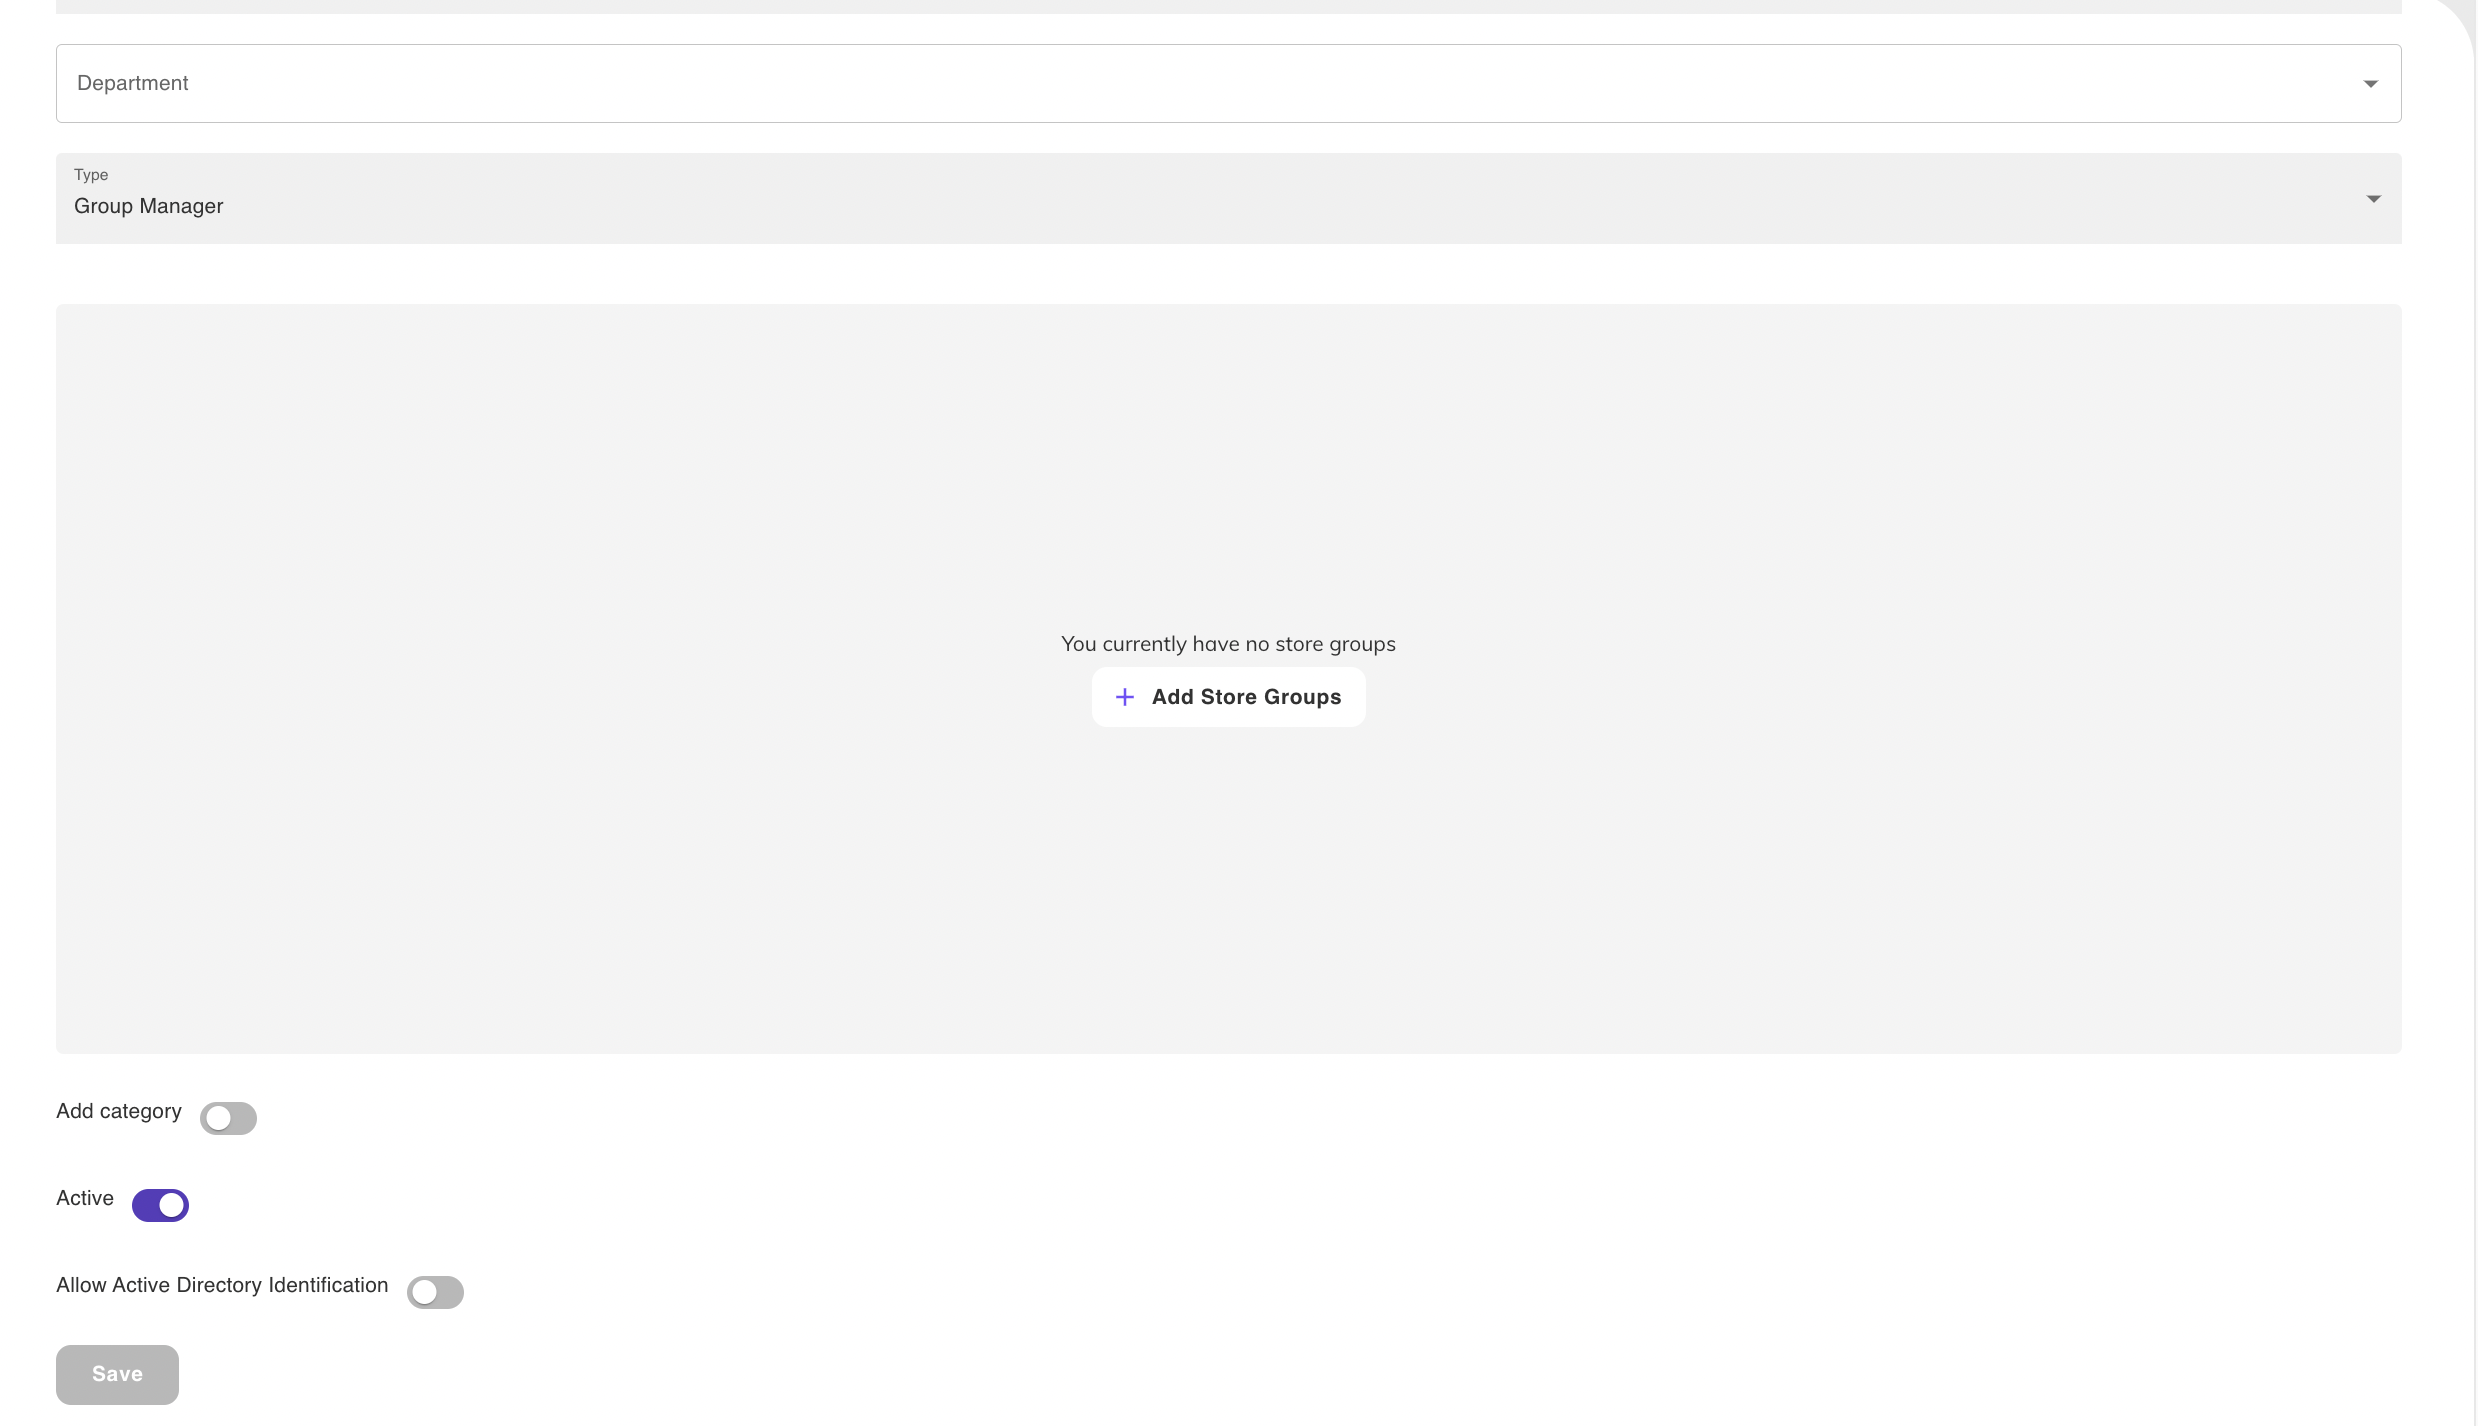
Task: Click the Type field caret icon
Action: click(2373, 199)
